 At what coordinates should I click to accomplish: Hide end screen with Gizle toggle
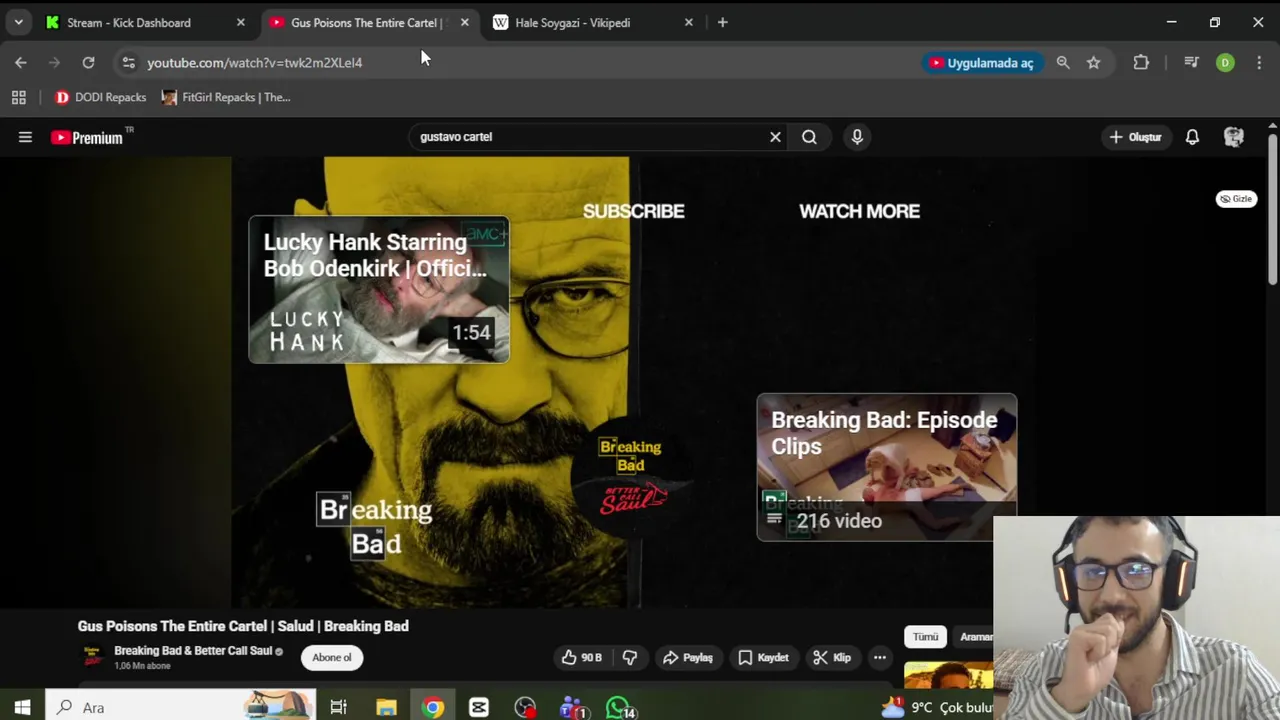(1236, 199)
